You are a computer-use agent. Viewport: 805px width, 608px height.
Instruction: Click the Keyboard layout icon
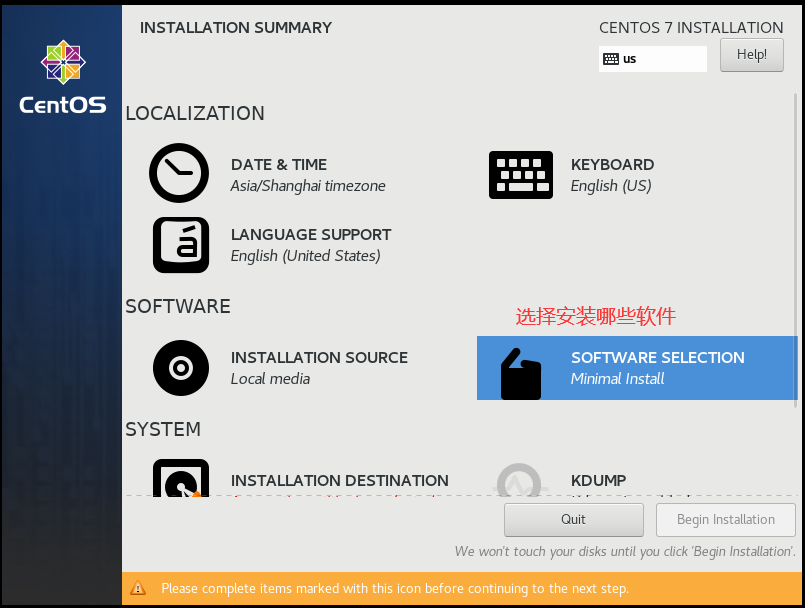[520, 175]
